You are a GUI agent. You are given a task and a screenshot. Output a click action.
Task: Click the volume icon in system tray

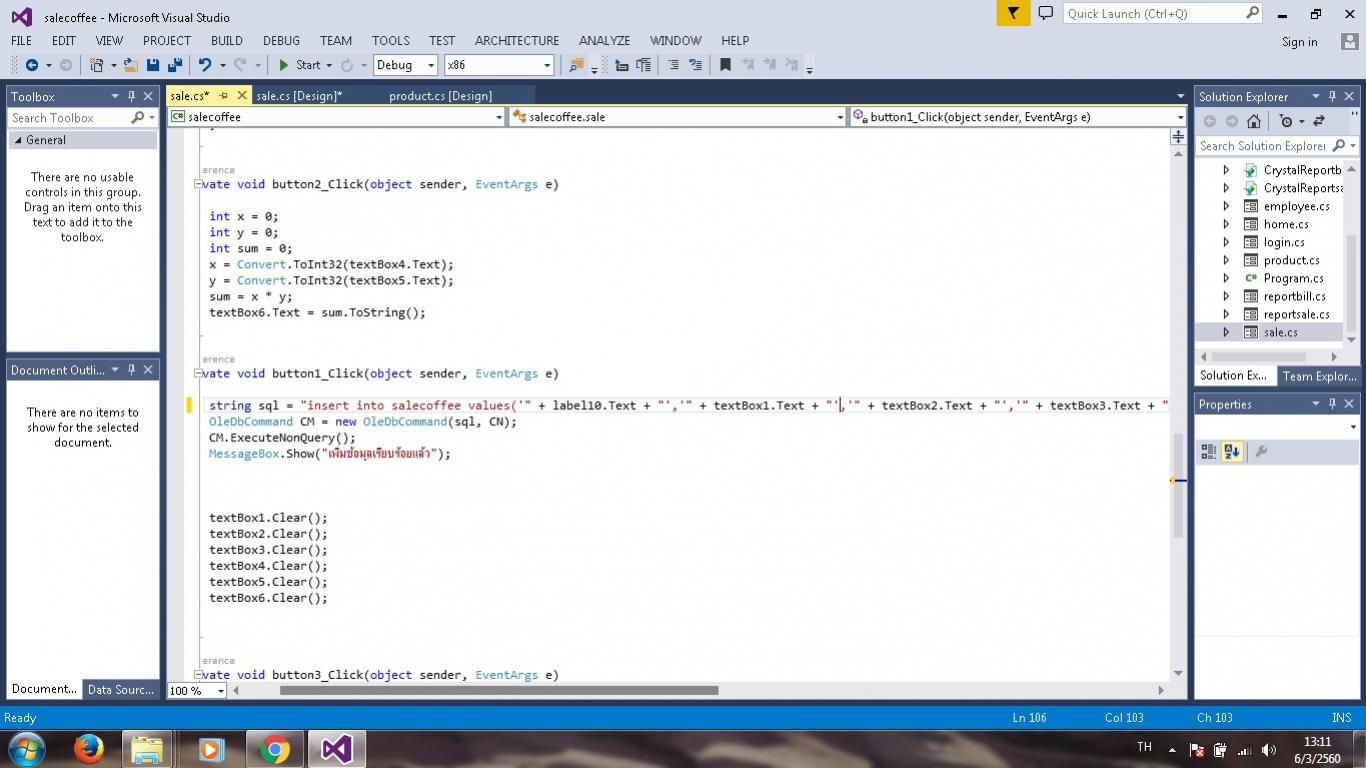(1268, 749)
